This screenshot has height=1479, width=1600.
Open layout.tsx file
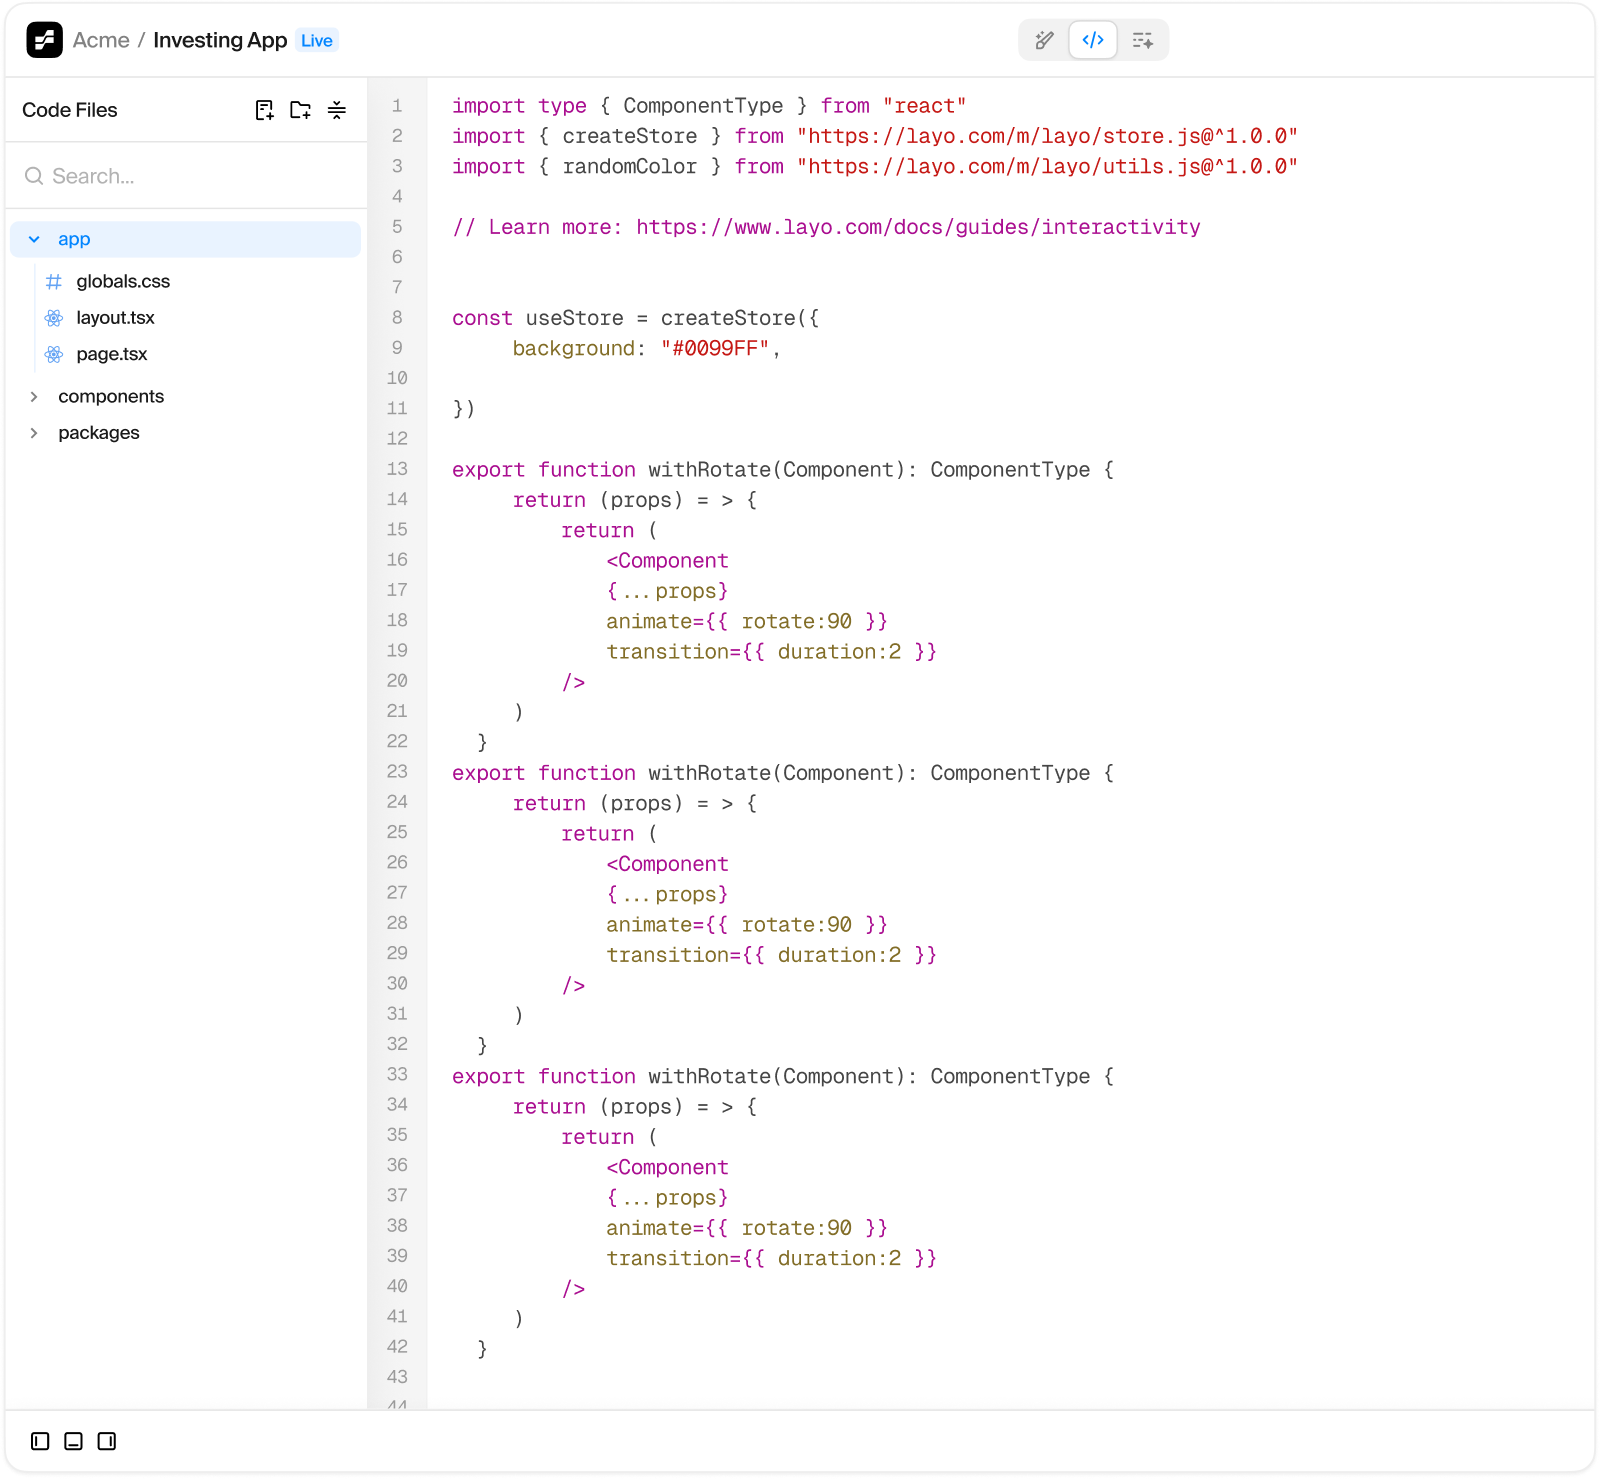click(115, 318)
